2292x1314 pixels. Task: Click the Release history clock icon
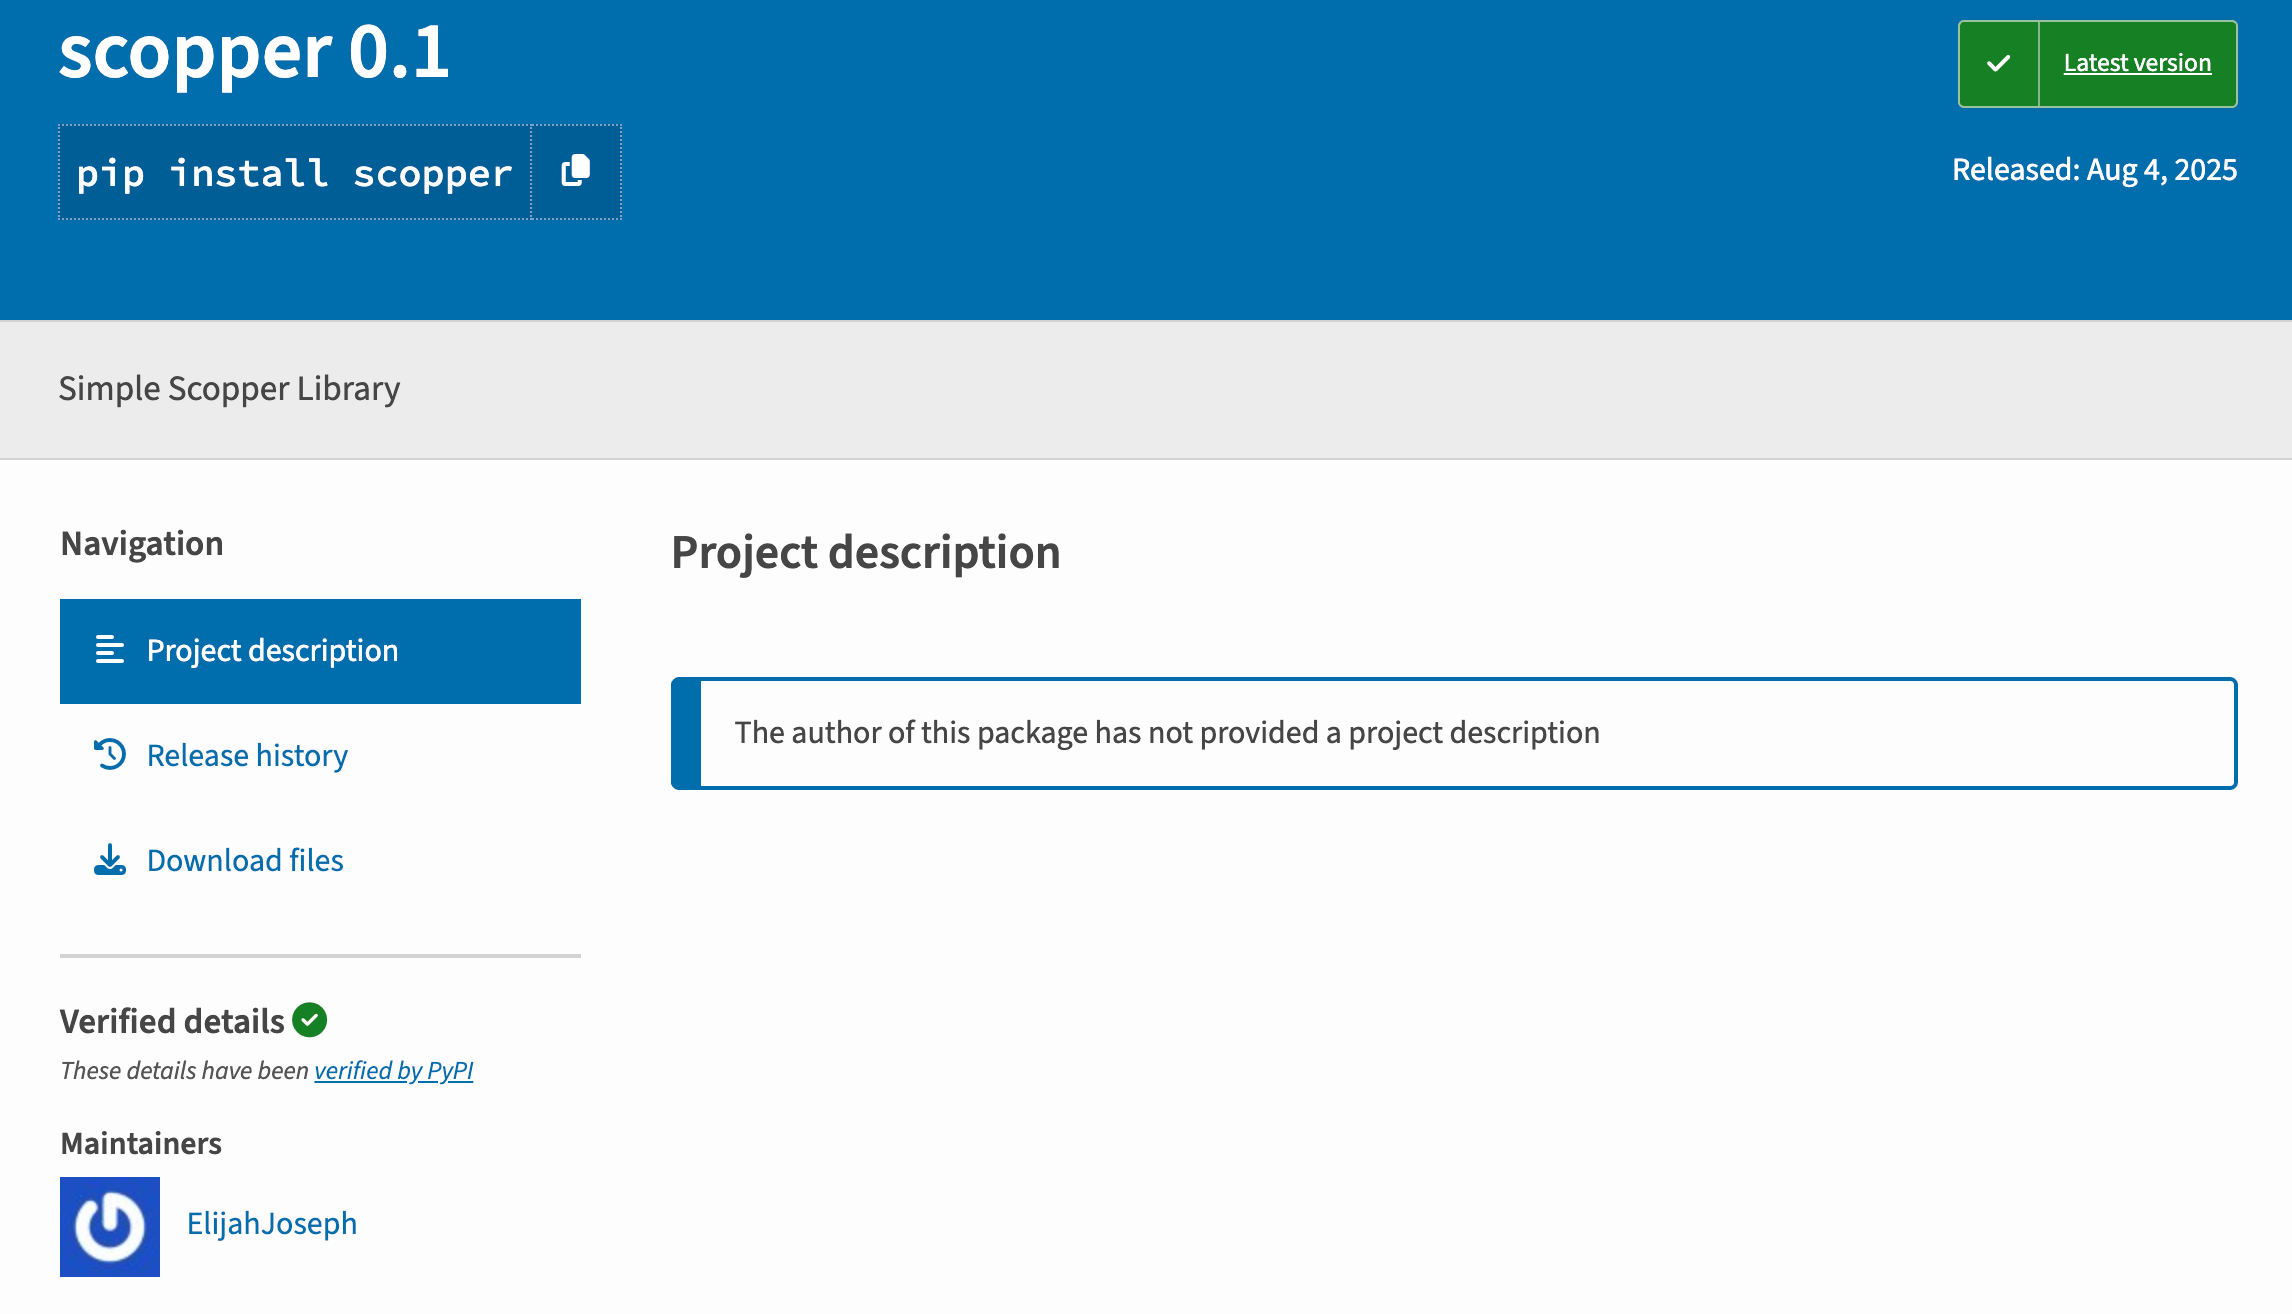pyautogui.click(x=110, y=754)
